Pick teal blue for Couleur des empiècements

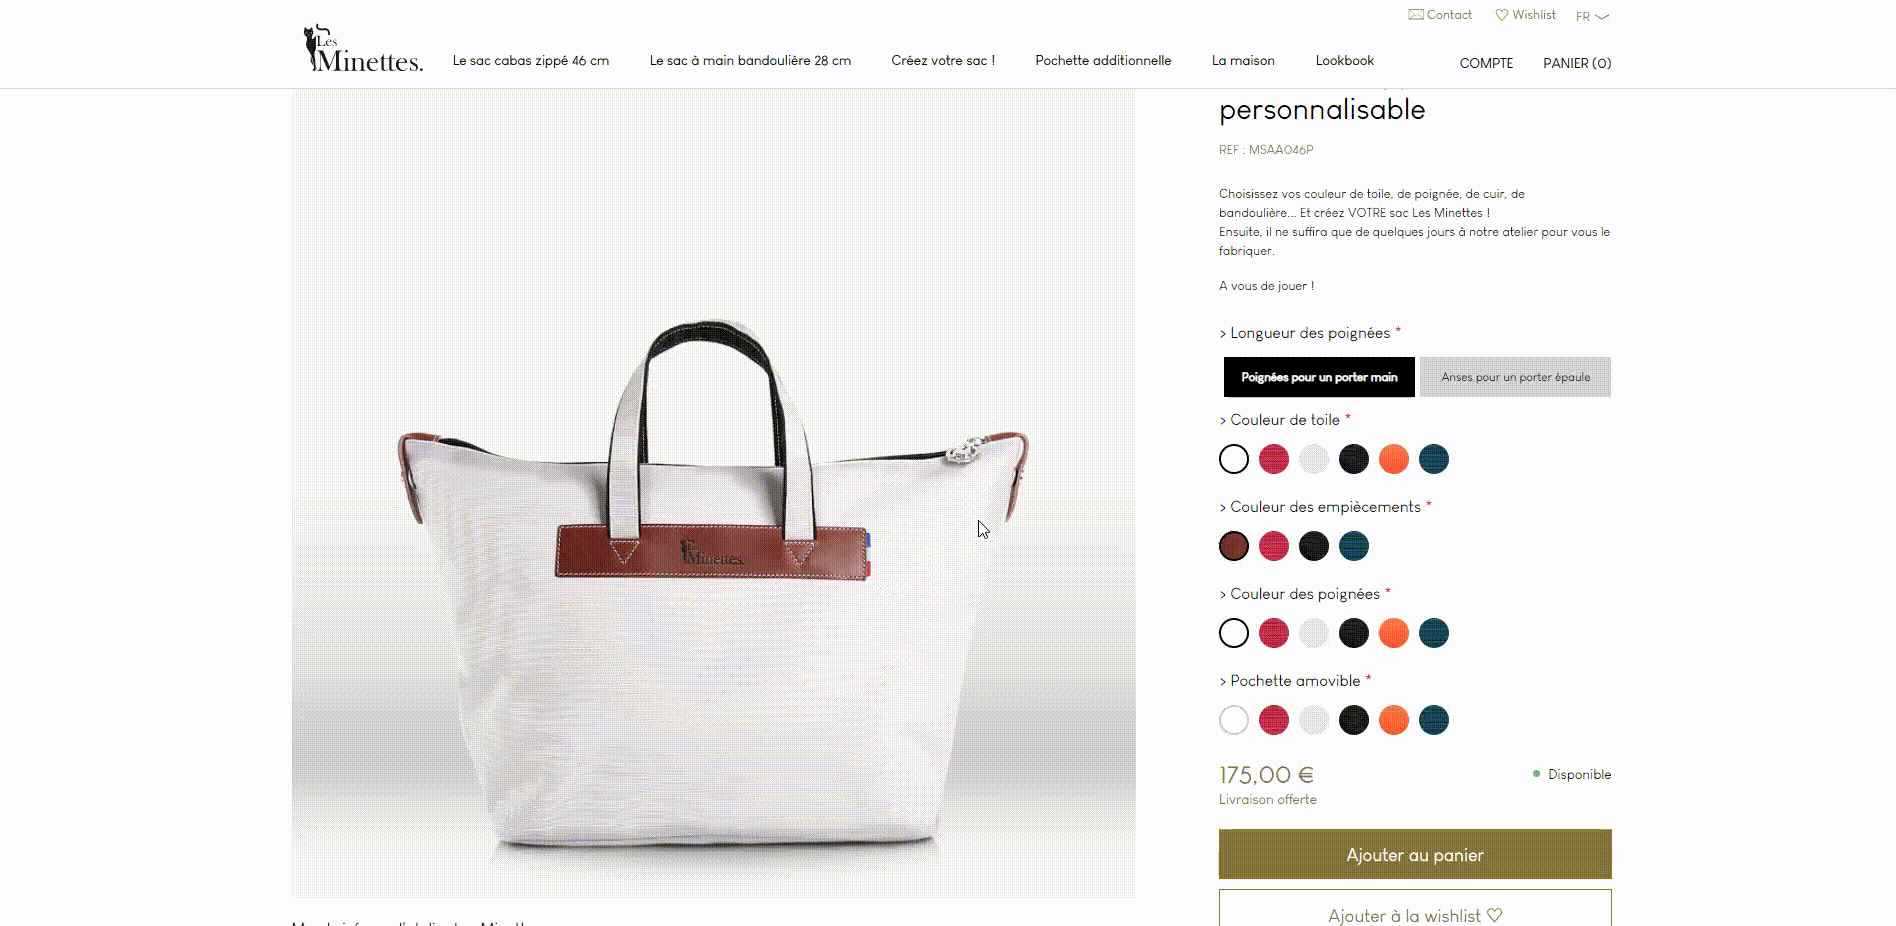pos(1354,546)
